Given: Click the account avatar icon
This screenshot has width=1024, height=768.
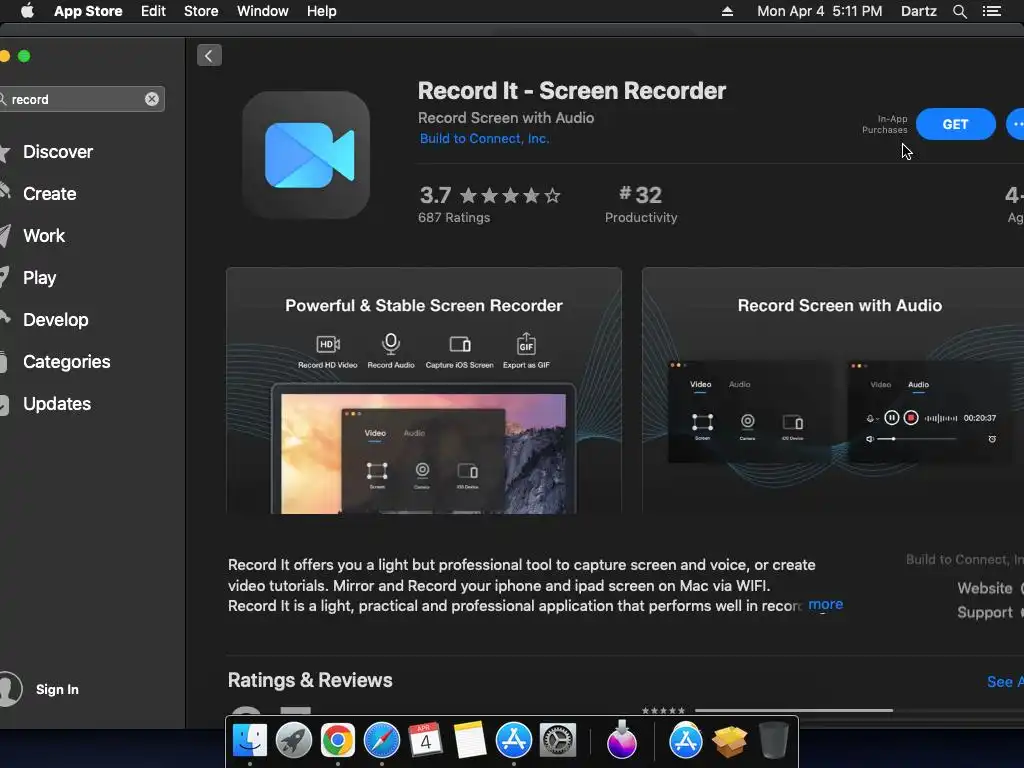Looking at the screenshot, I should point(9,689).
